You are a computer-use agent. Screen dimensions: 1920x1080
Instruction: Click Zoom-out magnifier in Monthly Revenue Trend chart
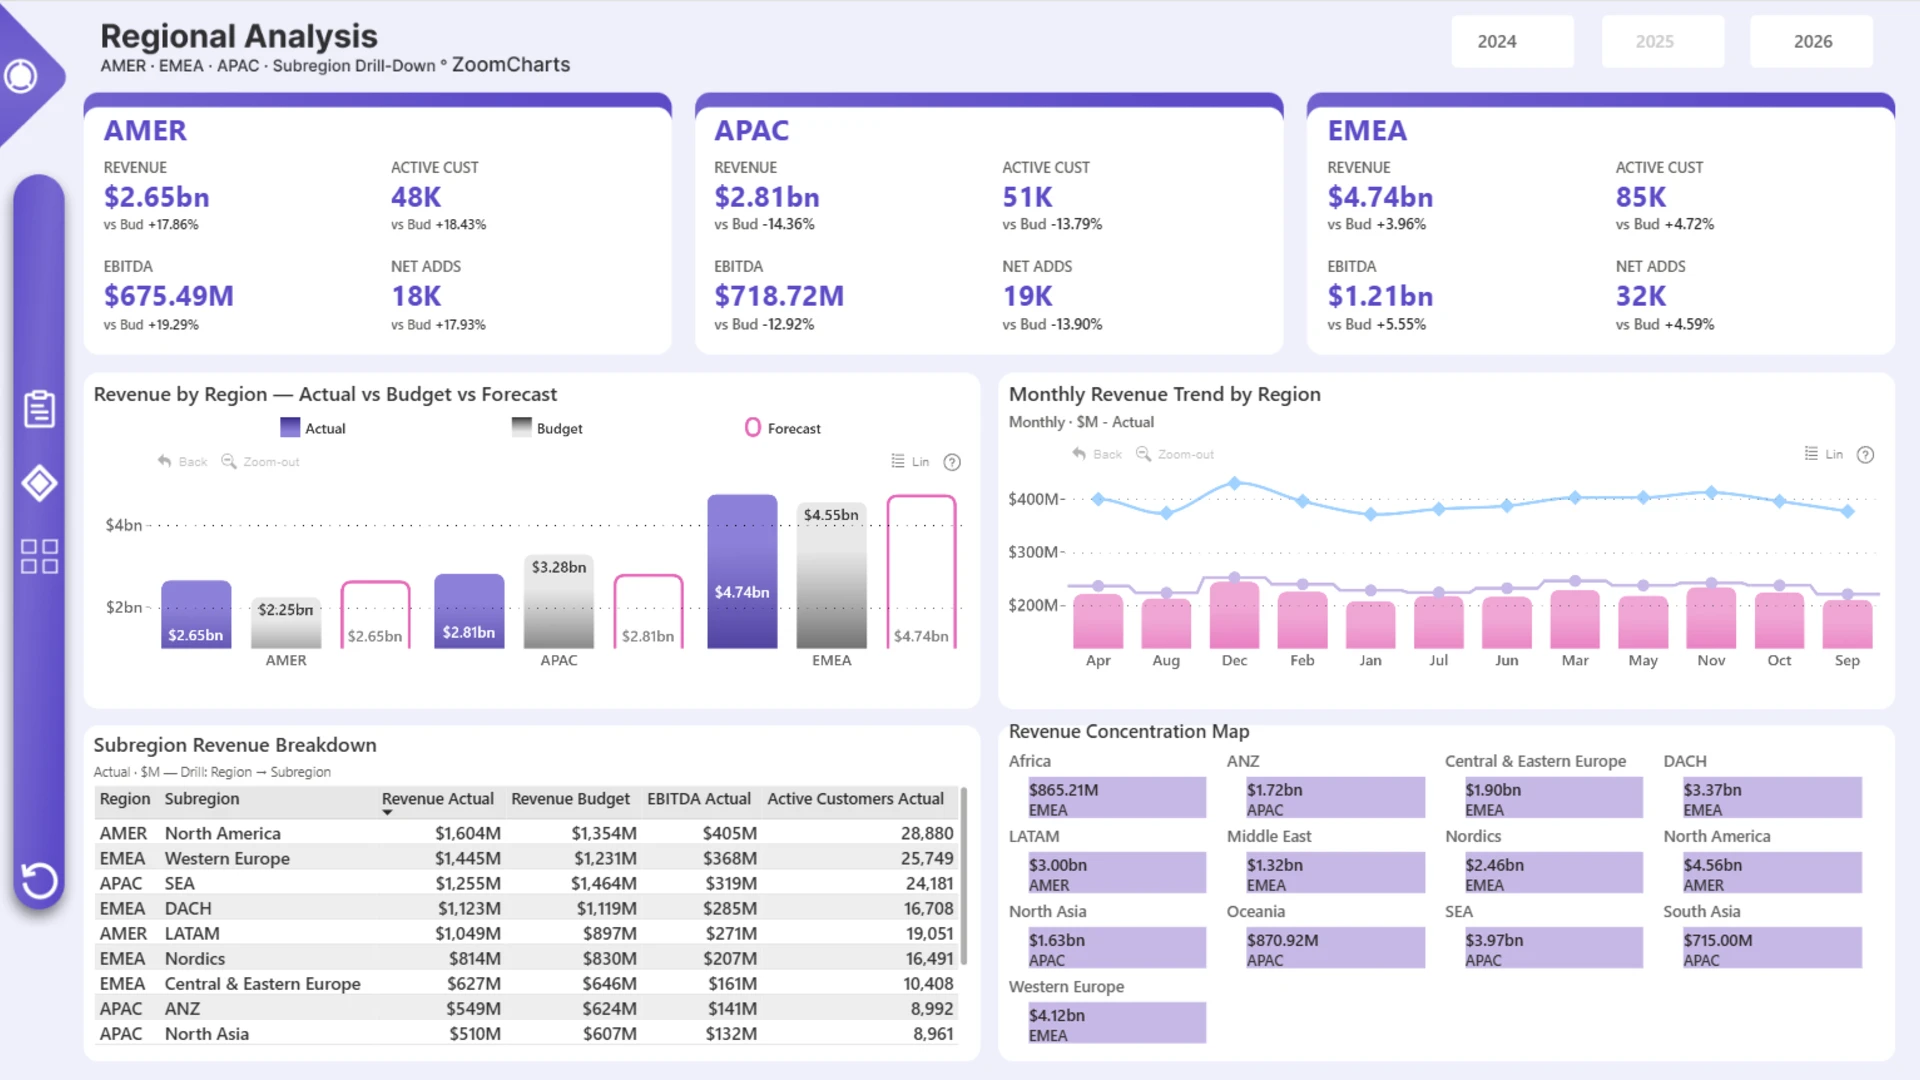click(x=1143, y=454)
